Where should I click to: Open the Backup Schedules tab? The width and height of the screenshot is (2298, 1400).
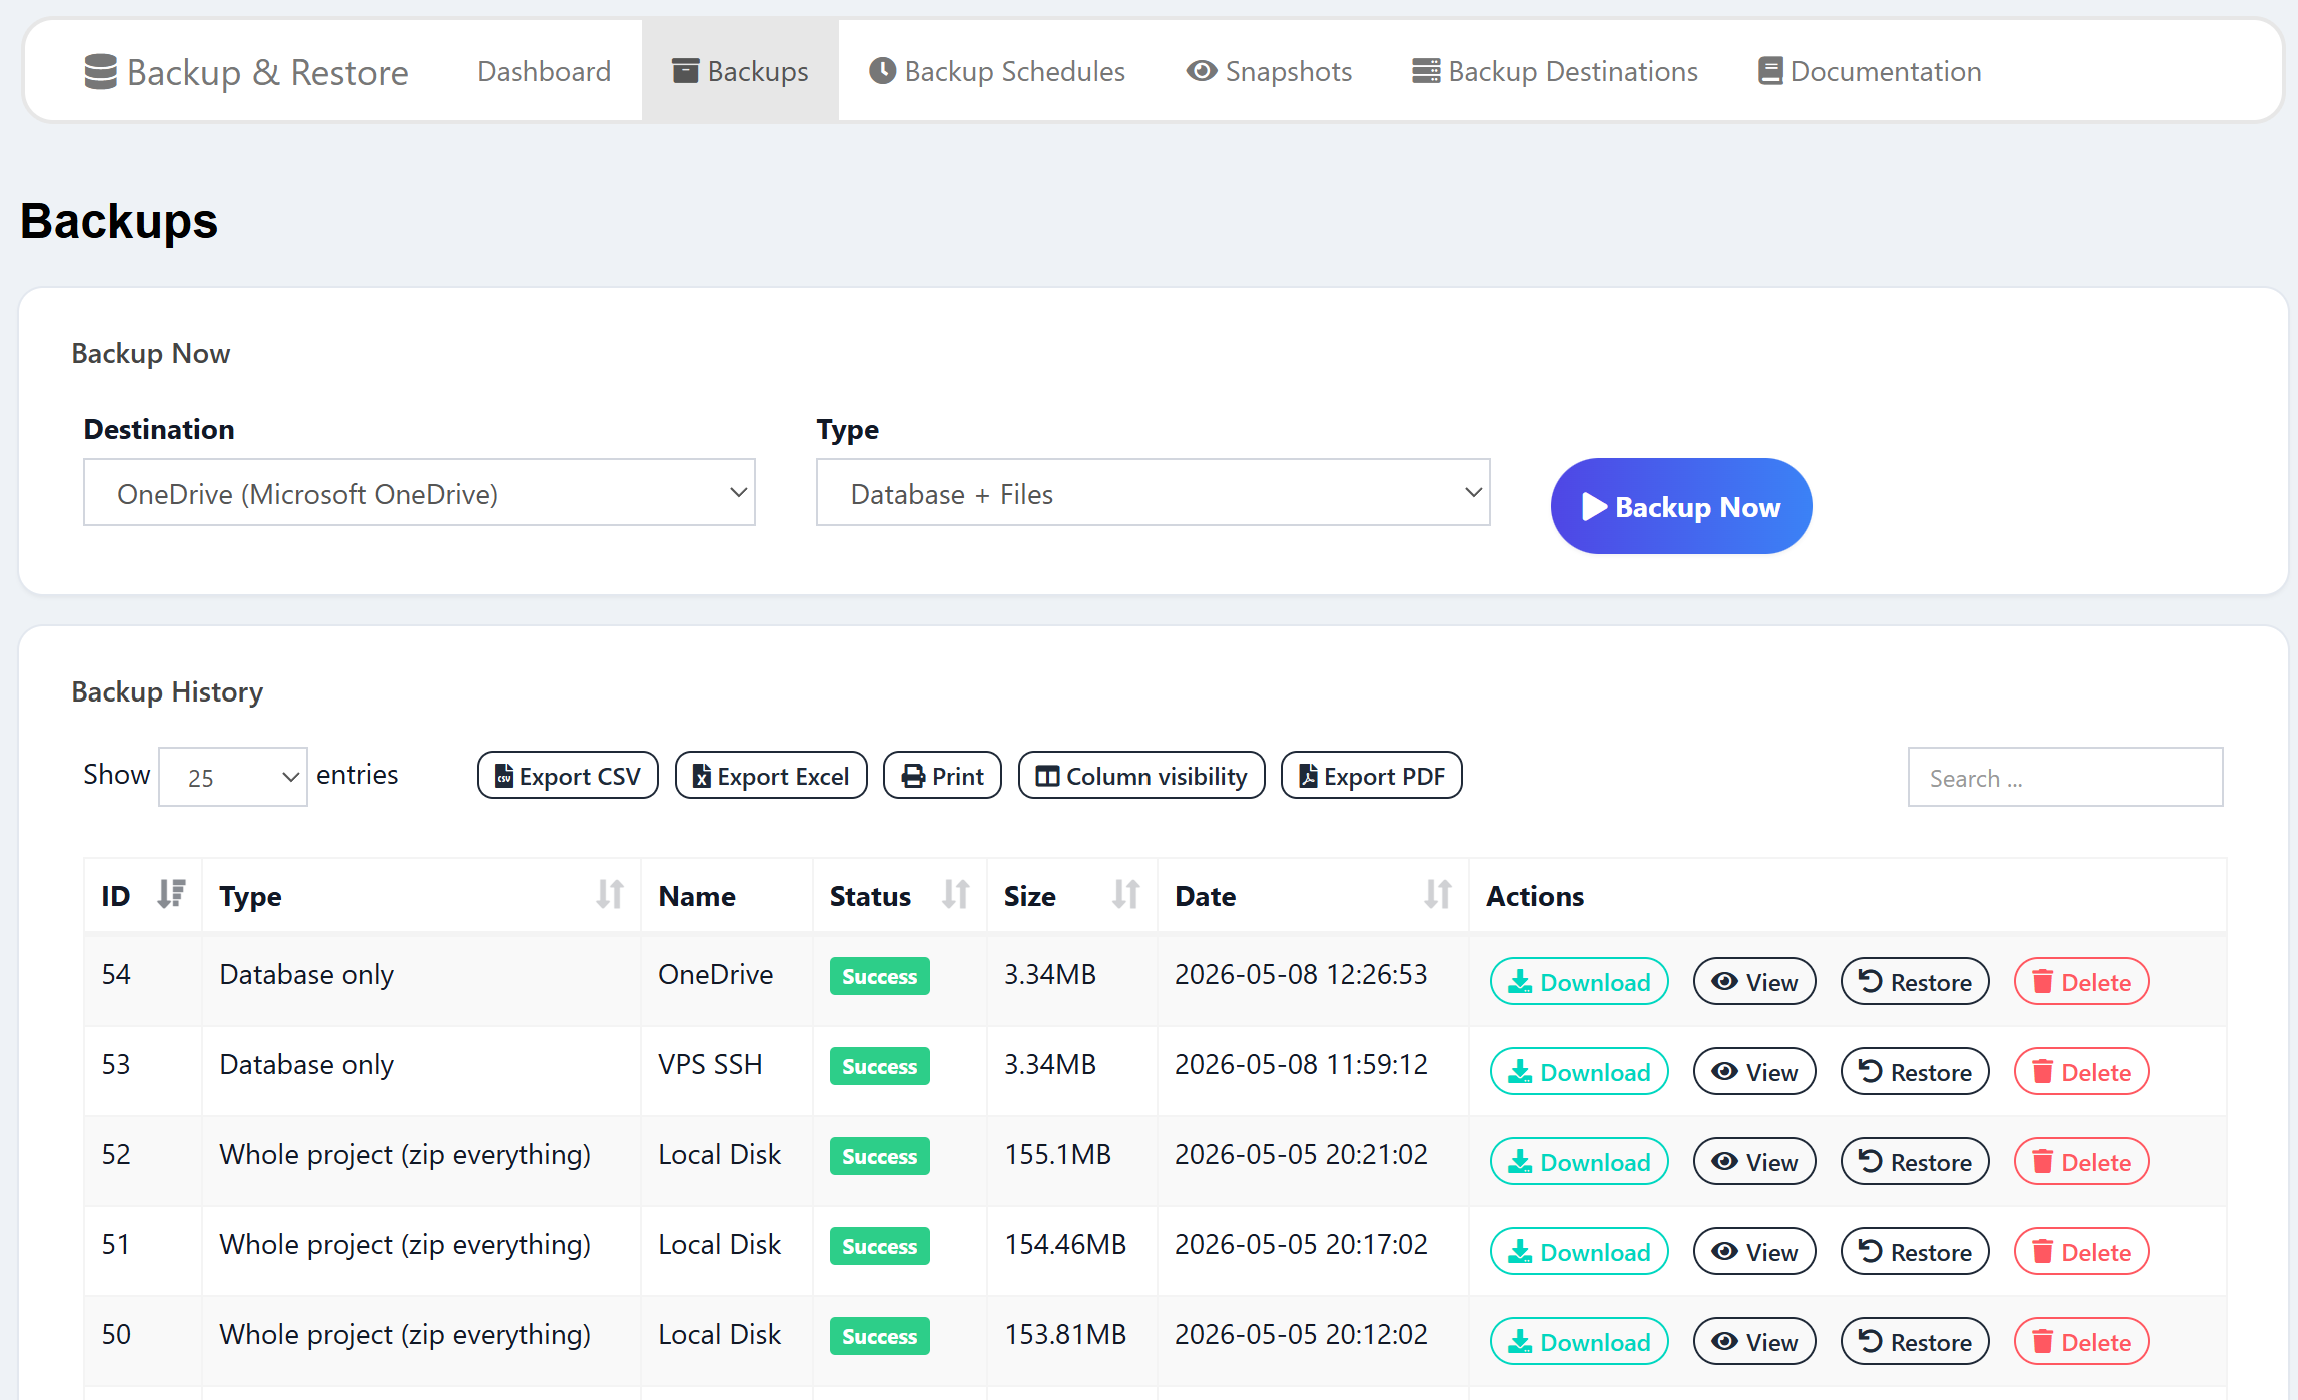(x=997, y=72)
